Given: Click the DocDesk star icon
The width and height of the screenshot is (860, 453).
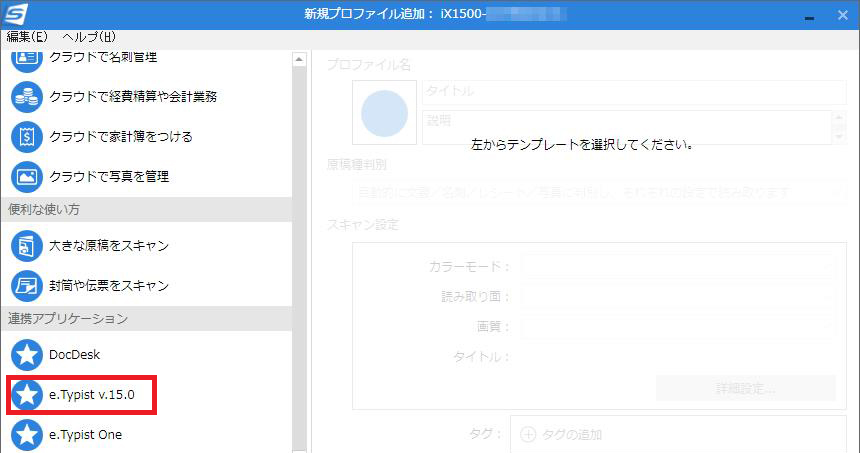Looking at the screenshot, I should tap(26, 355).
